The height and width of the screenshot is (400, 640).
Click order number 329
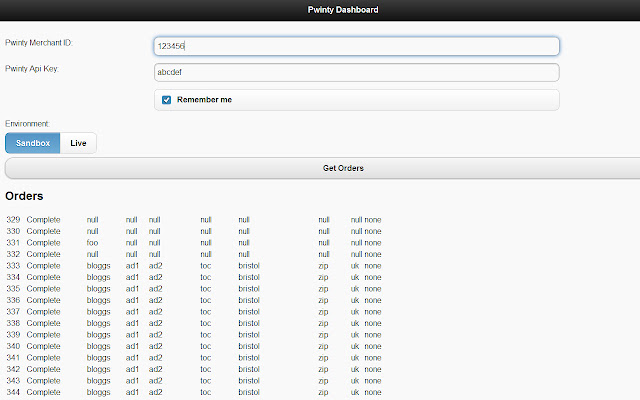click(13, 220)
